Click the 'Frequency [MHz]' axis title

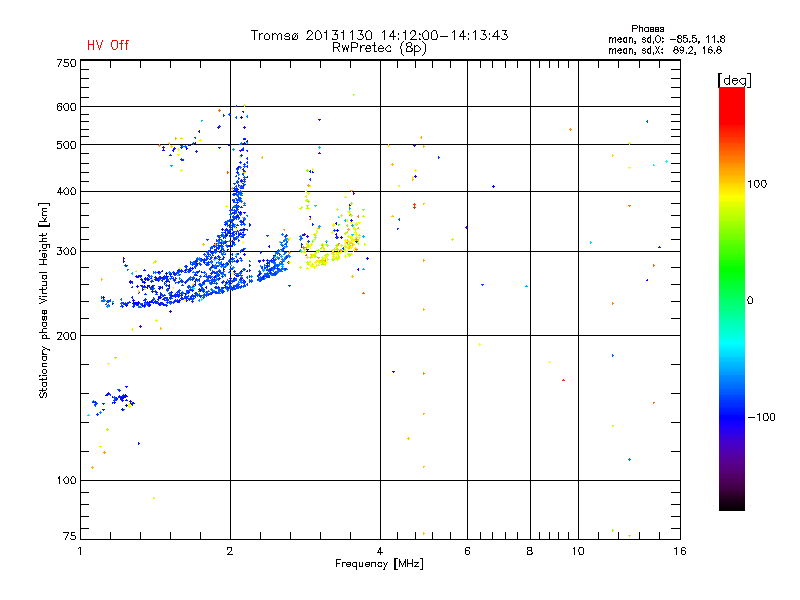pyautogui.click(x=379, y=564)
